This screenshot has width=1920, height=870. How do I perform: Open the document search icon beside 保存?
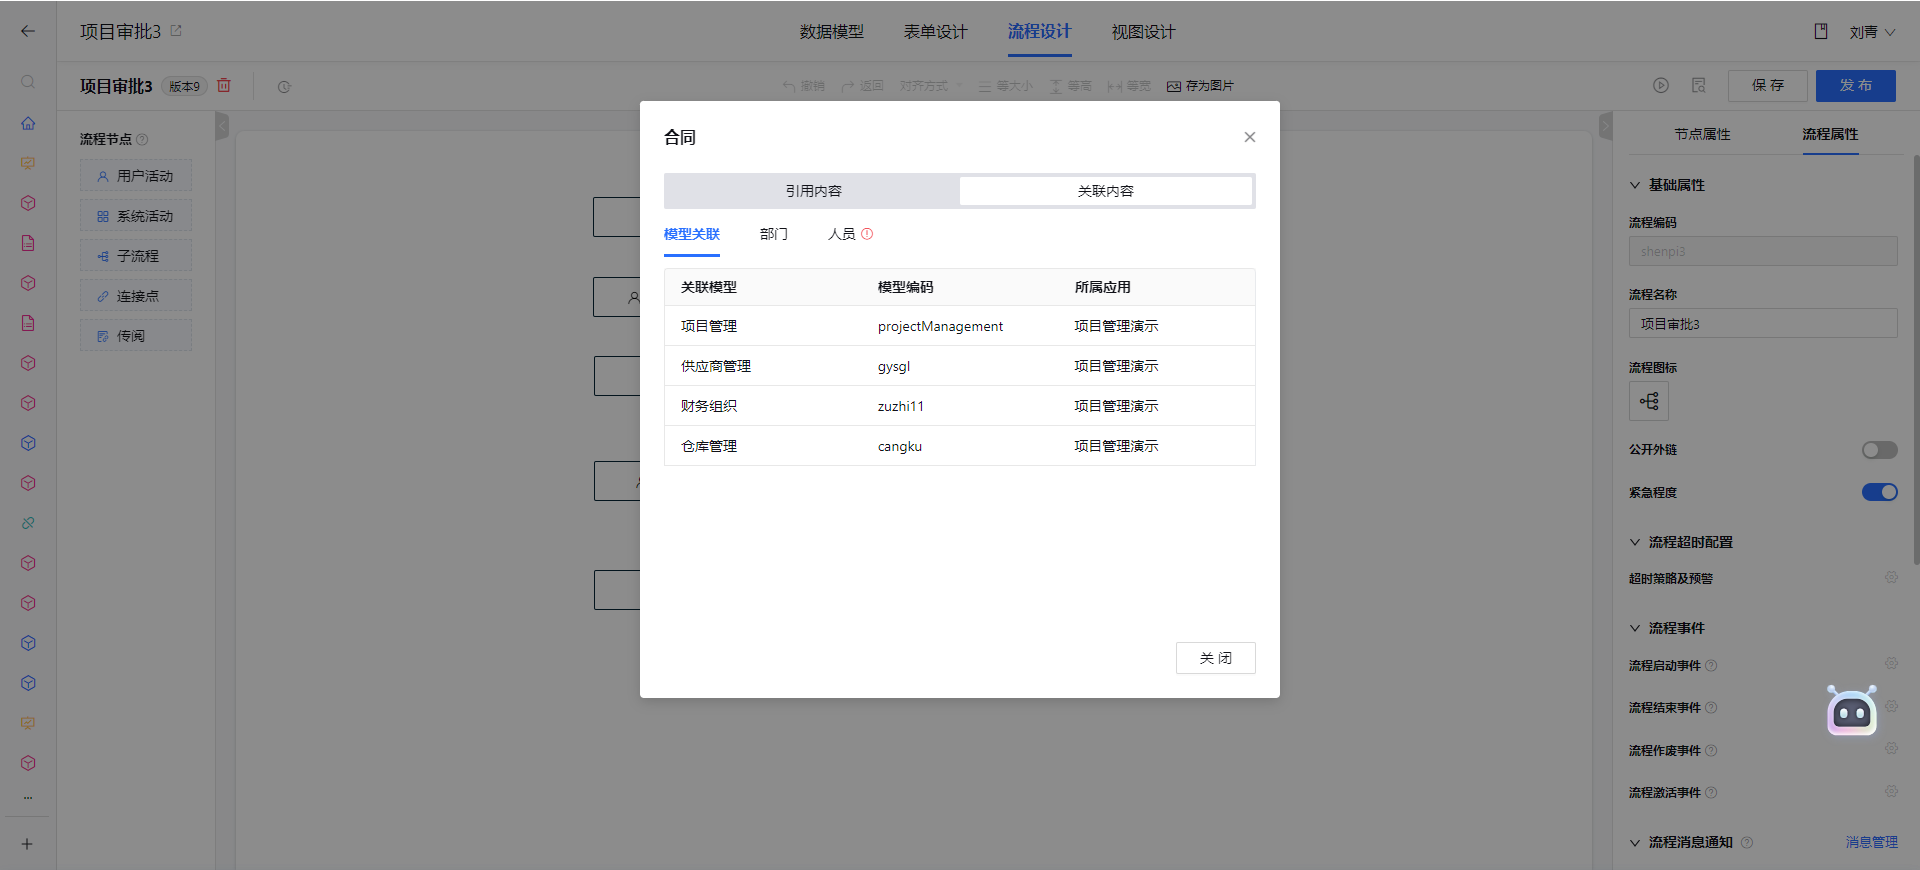tap(1698, 86)
